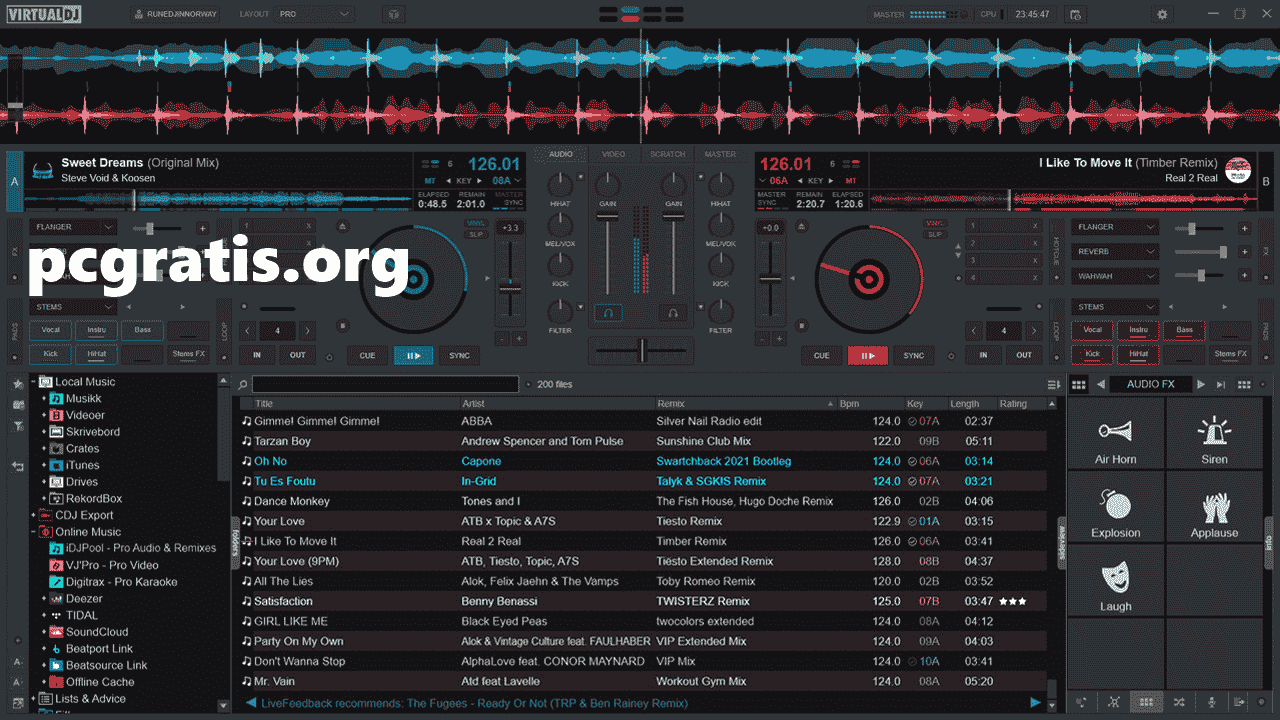The width and height of the screenshot is (1280, 720).
Task: Open right deck REVERB effect dropdown
Action: click(1114, 252)
